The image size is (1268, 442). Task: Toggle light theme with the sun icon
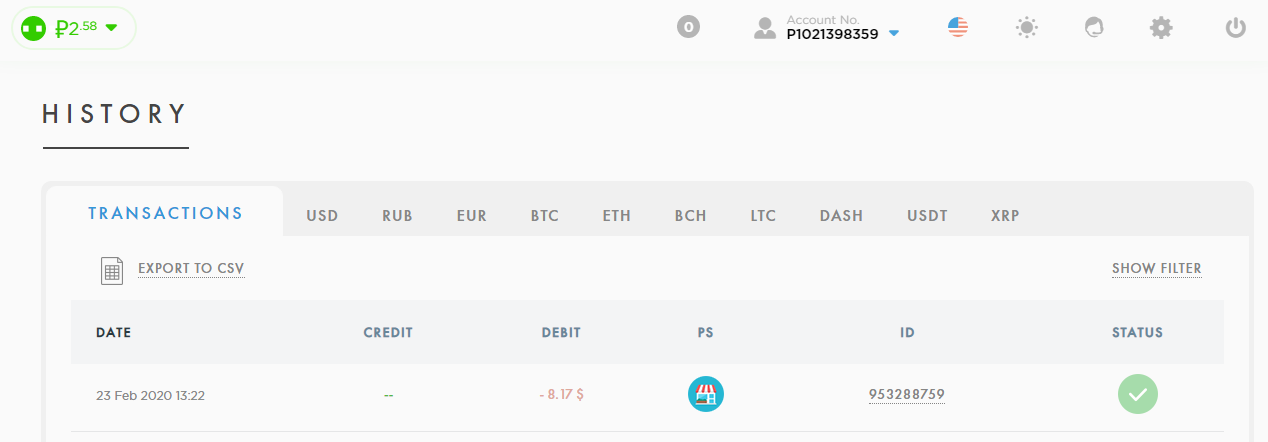(1026, 28)
